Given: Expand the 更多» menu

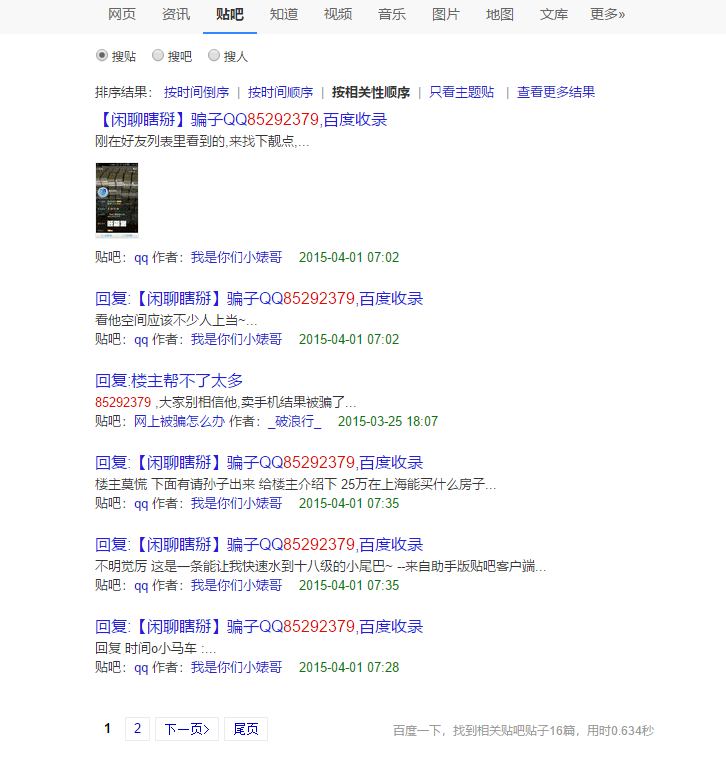Looking at the screenshot, I should (608, 14).
